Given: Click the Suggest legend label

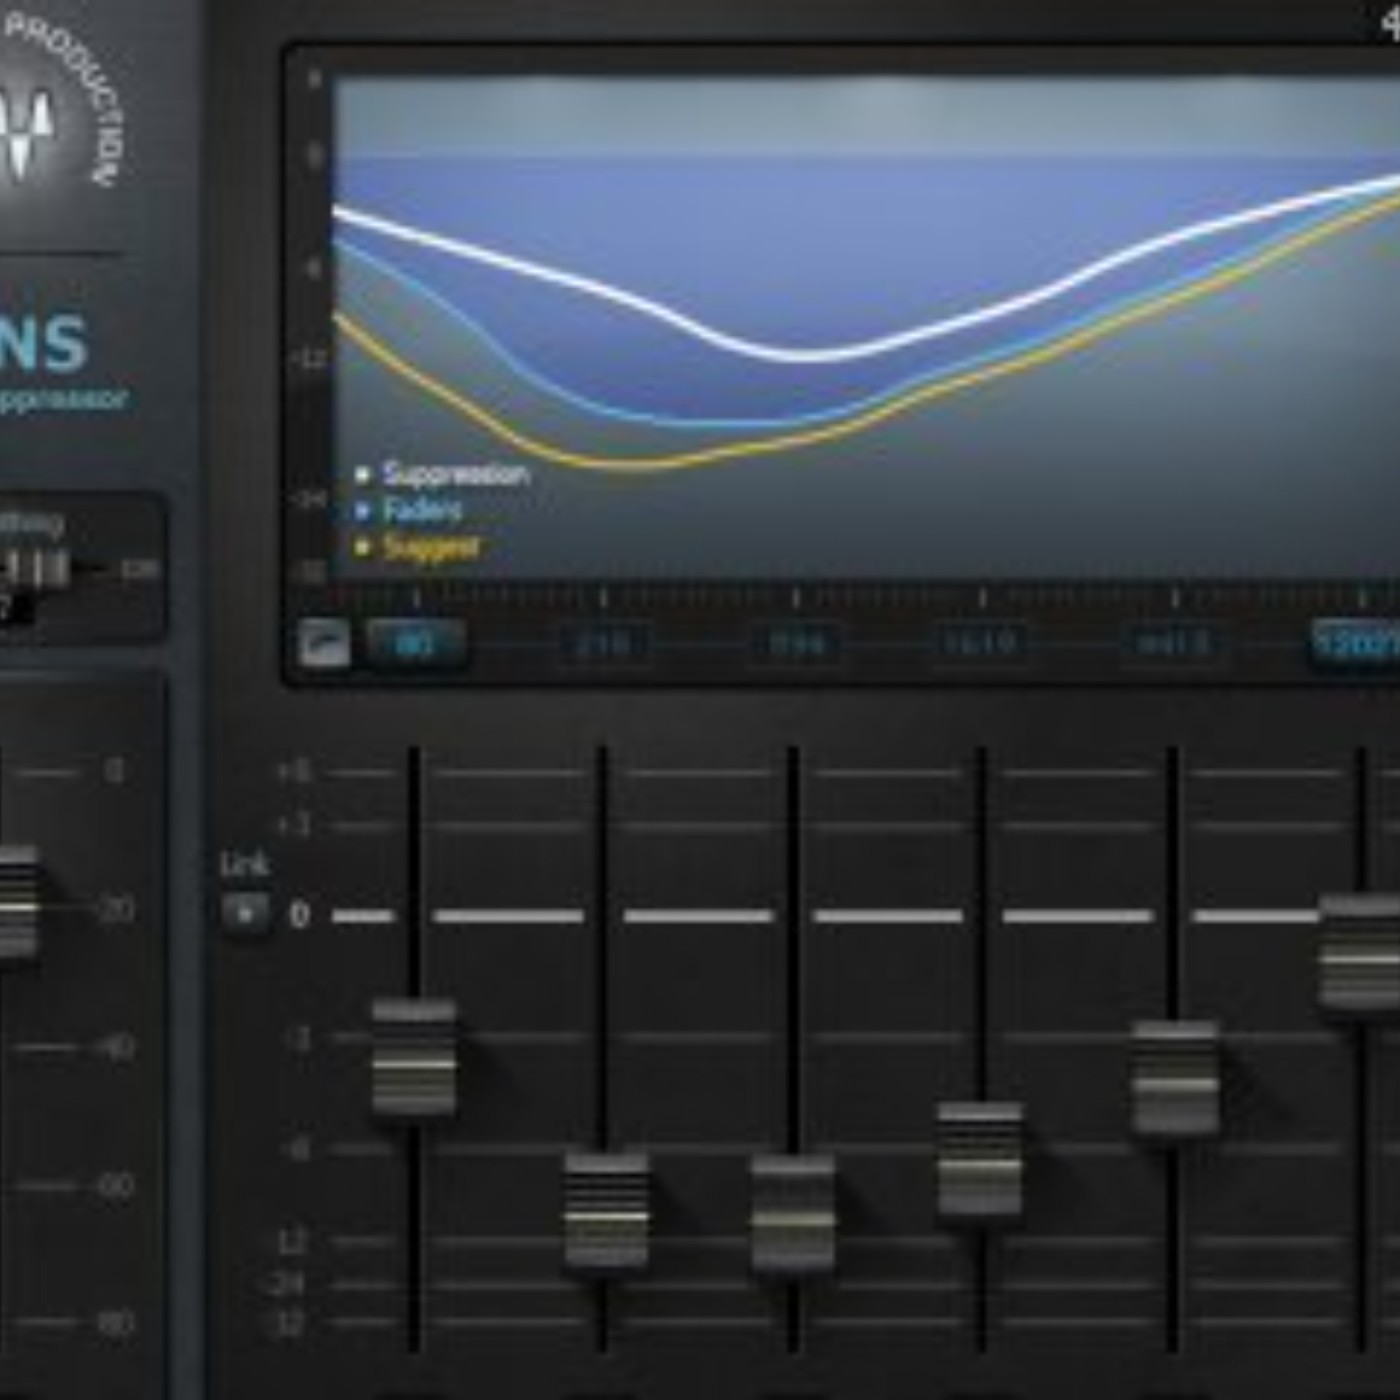Looking at the screenshot, I should point(431,547).
